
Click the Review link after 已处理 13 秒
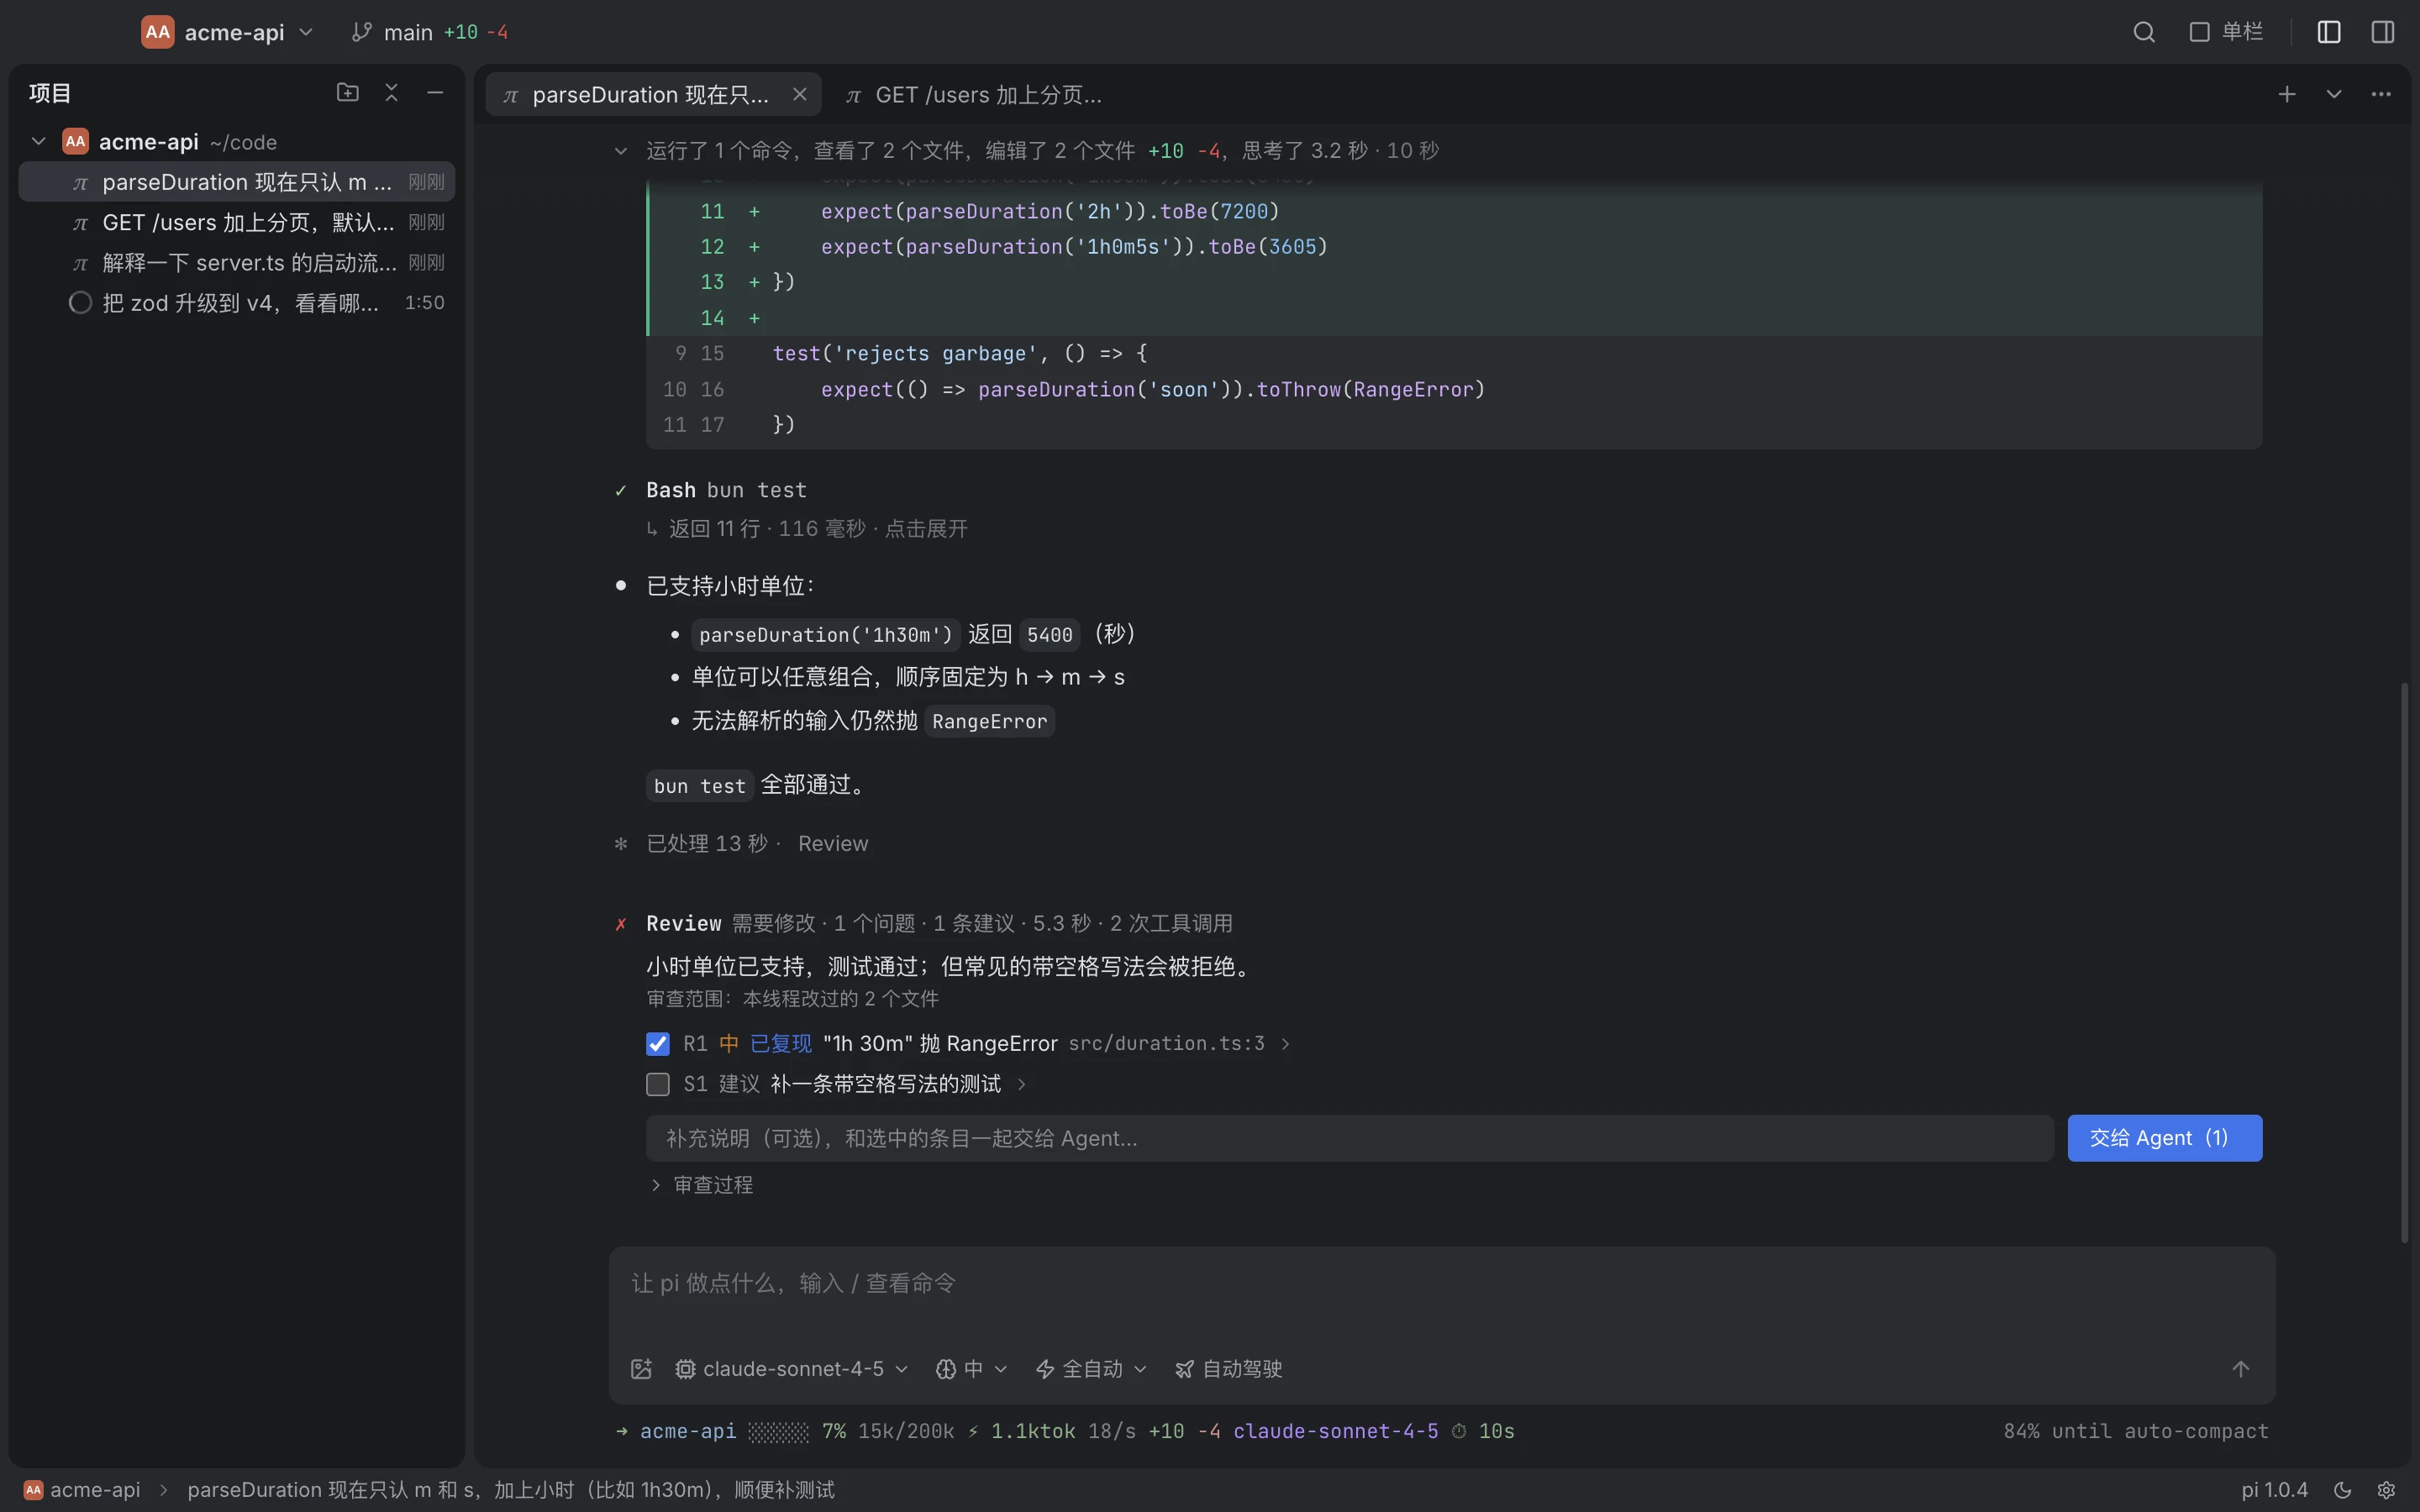(833, 844)
